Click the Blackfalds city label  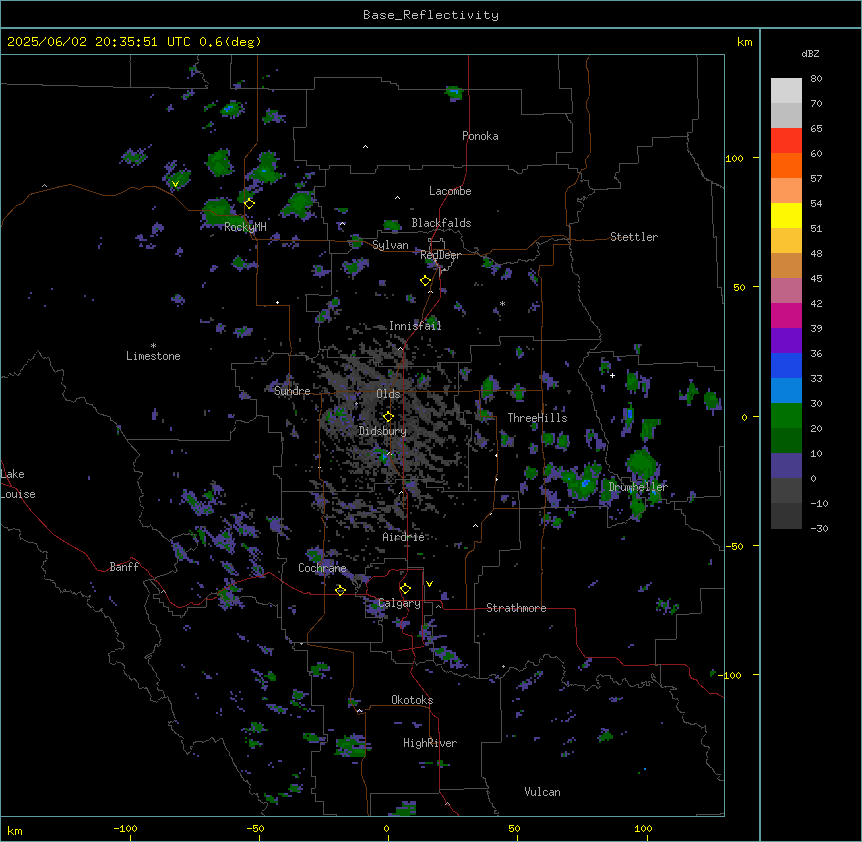[x=441, y=223]
